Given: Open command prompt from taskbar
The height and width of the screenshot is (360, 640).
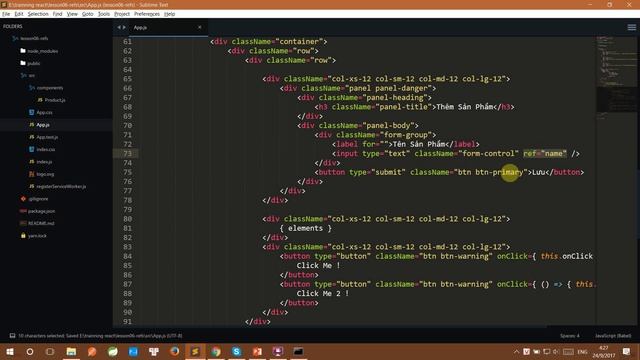Looking at the screenshot, I should [x=298, y=351].
